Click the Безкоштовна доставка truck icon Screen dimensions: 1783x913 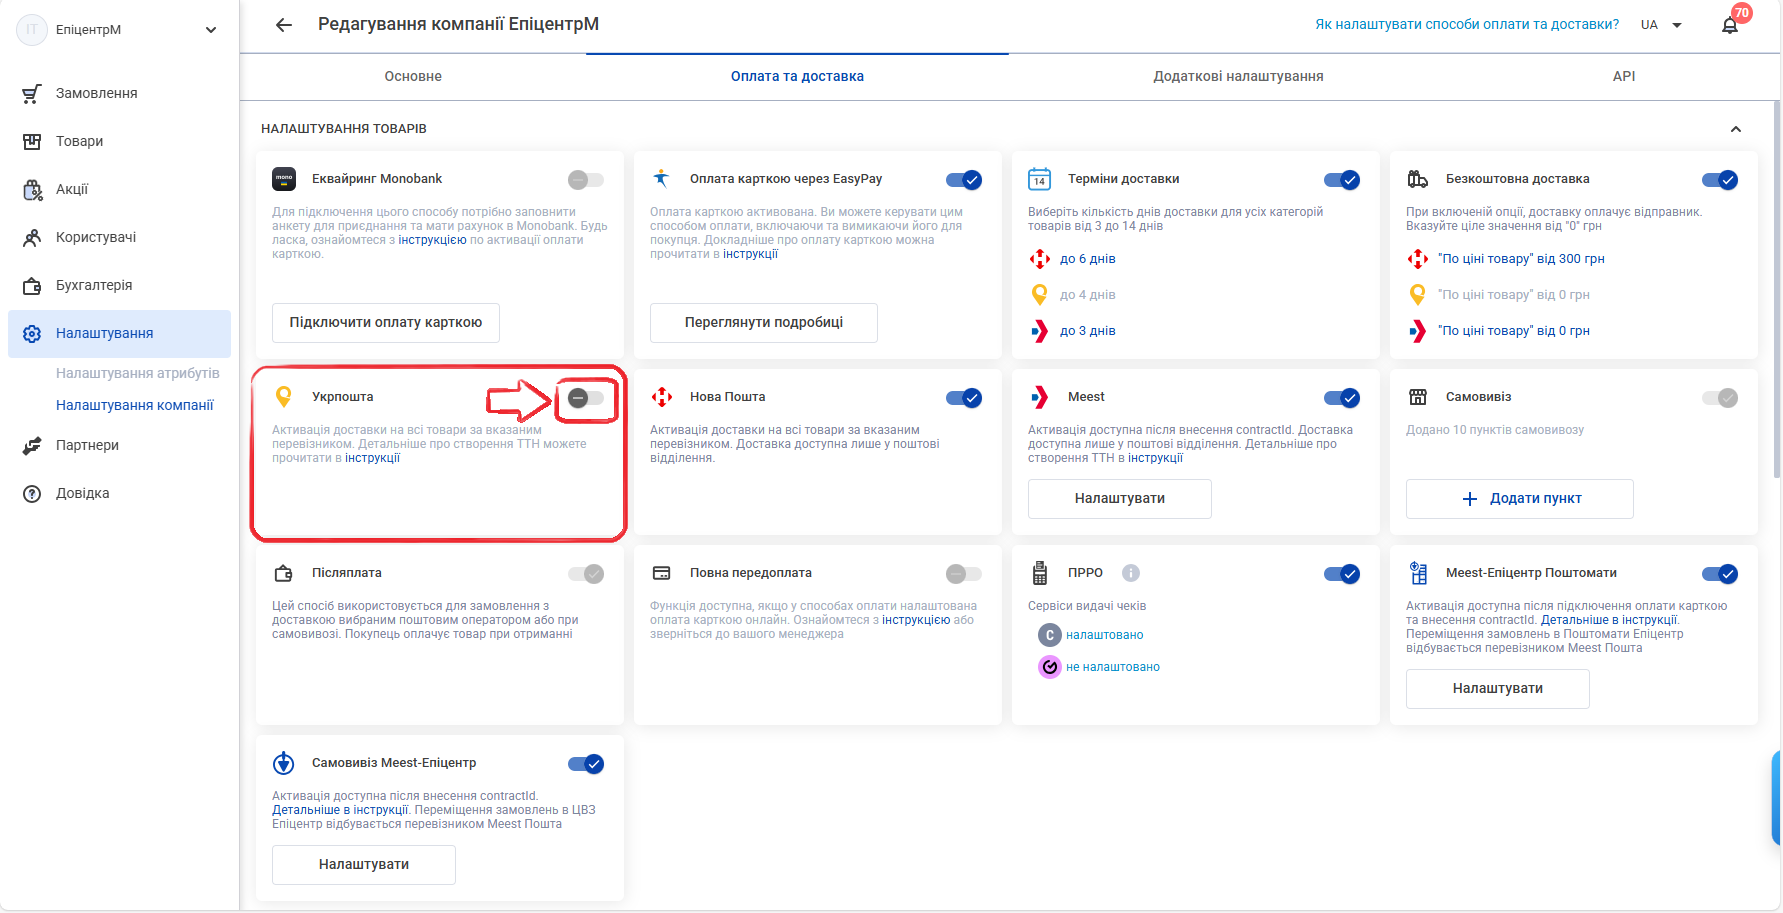click(1418, 179)
